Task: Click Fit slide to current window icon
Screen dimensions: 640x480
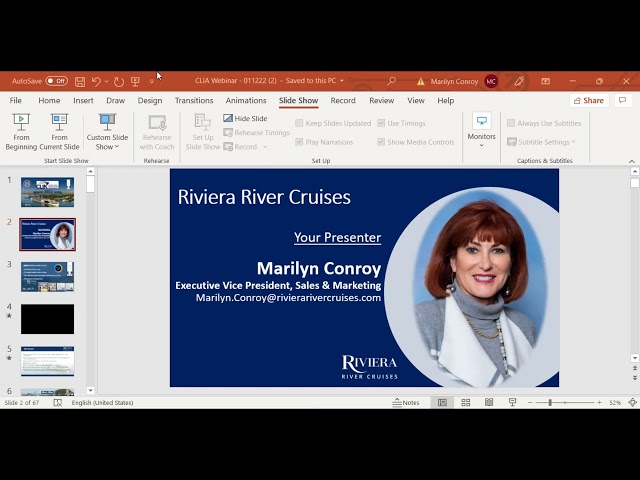Action: coord(632,403)
